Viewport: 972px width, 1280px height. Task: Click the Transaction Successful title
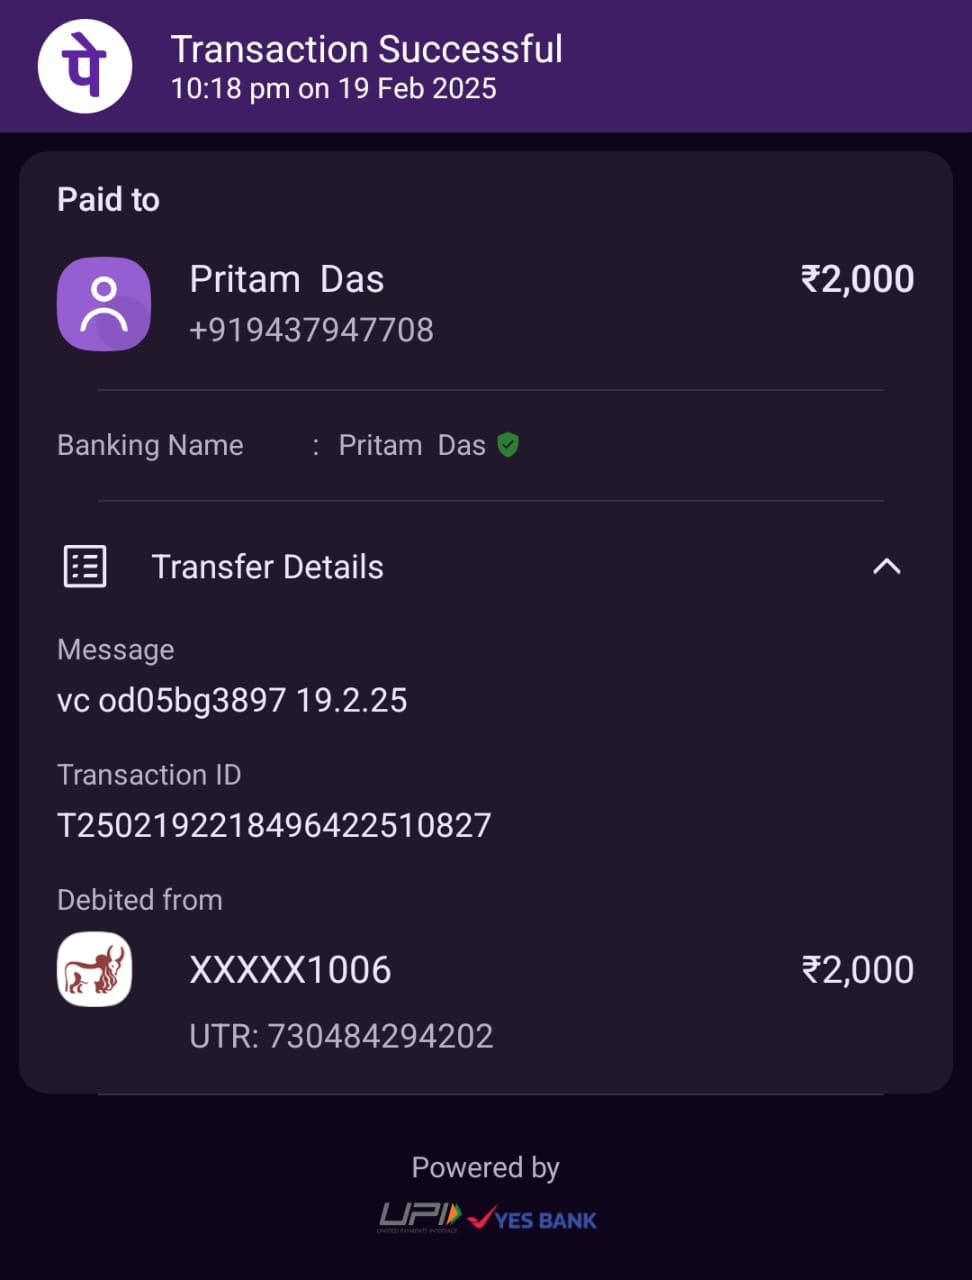(x=366, y=49)
